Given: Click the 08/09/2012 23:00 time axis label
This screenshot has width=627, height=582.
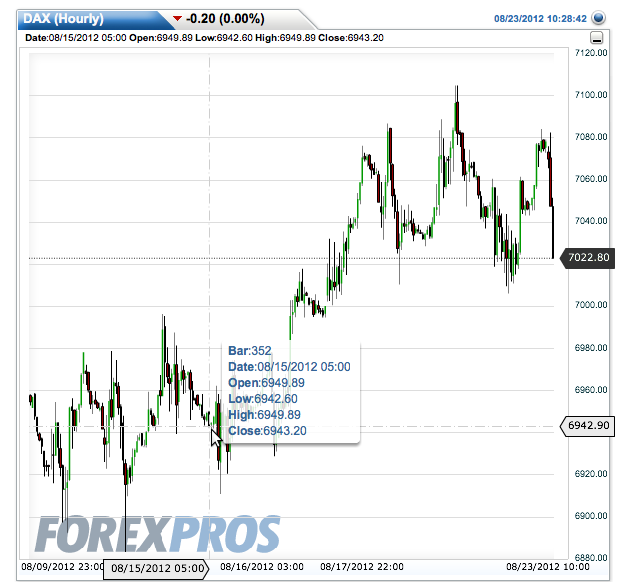Looking at the screenshot, I should 63,567.
